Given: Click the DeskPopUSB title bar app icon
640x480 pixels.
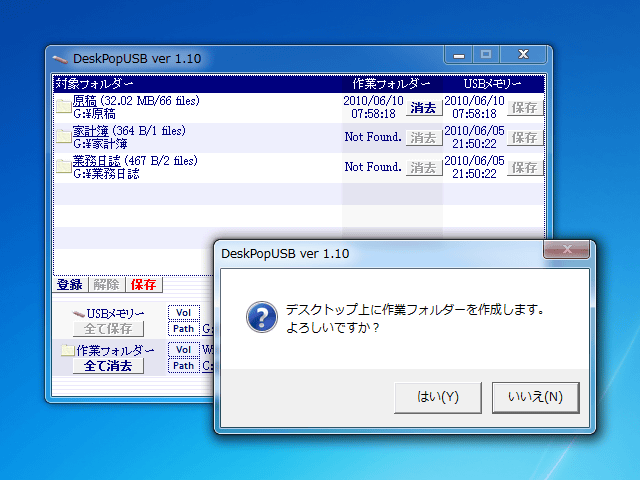Looking at the screenshot, I should click(60, 60).
